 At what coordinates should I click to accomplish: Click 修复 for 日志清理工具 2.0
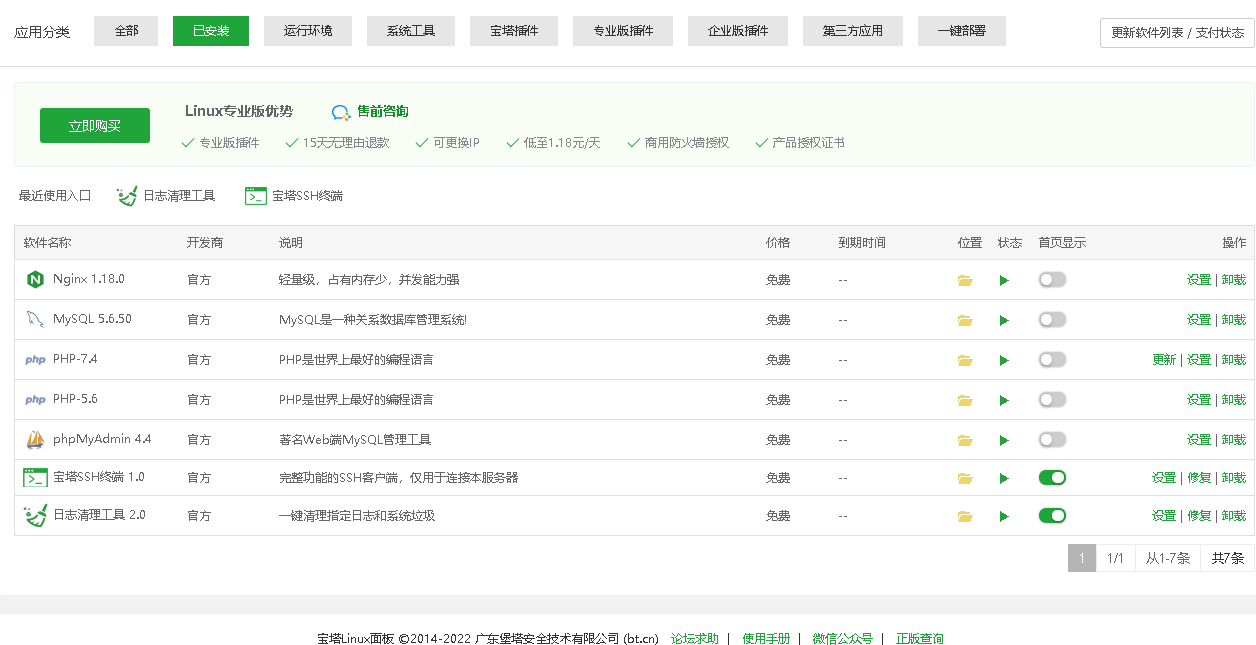tap(1199, 516)
